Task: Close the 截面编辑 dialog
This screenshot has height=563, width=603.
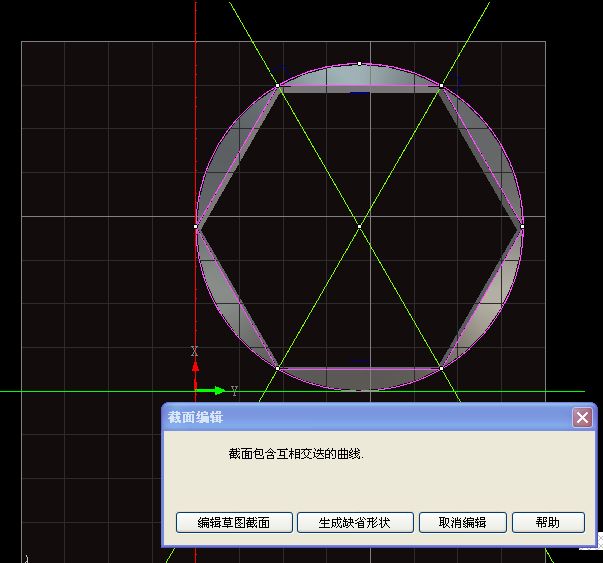Action: 582,418
